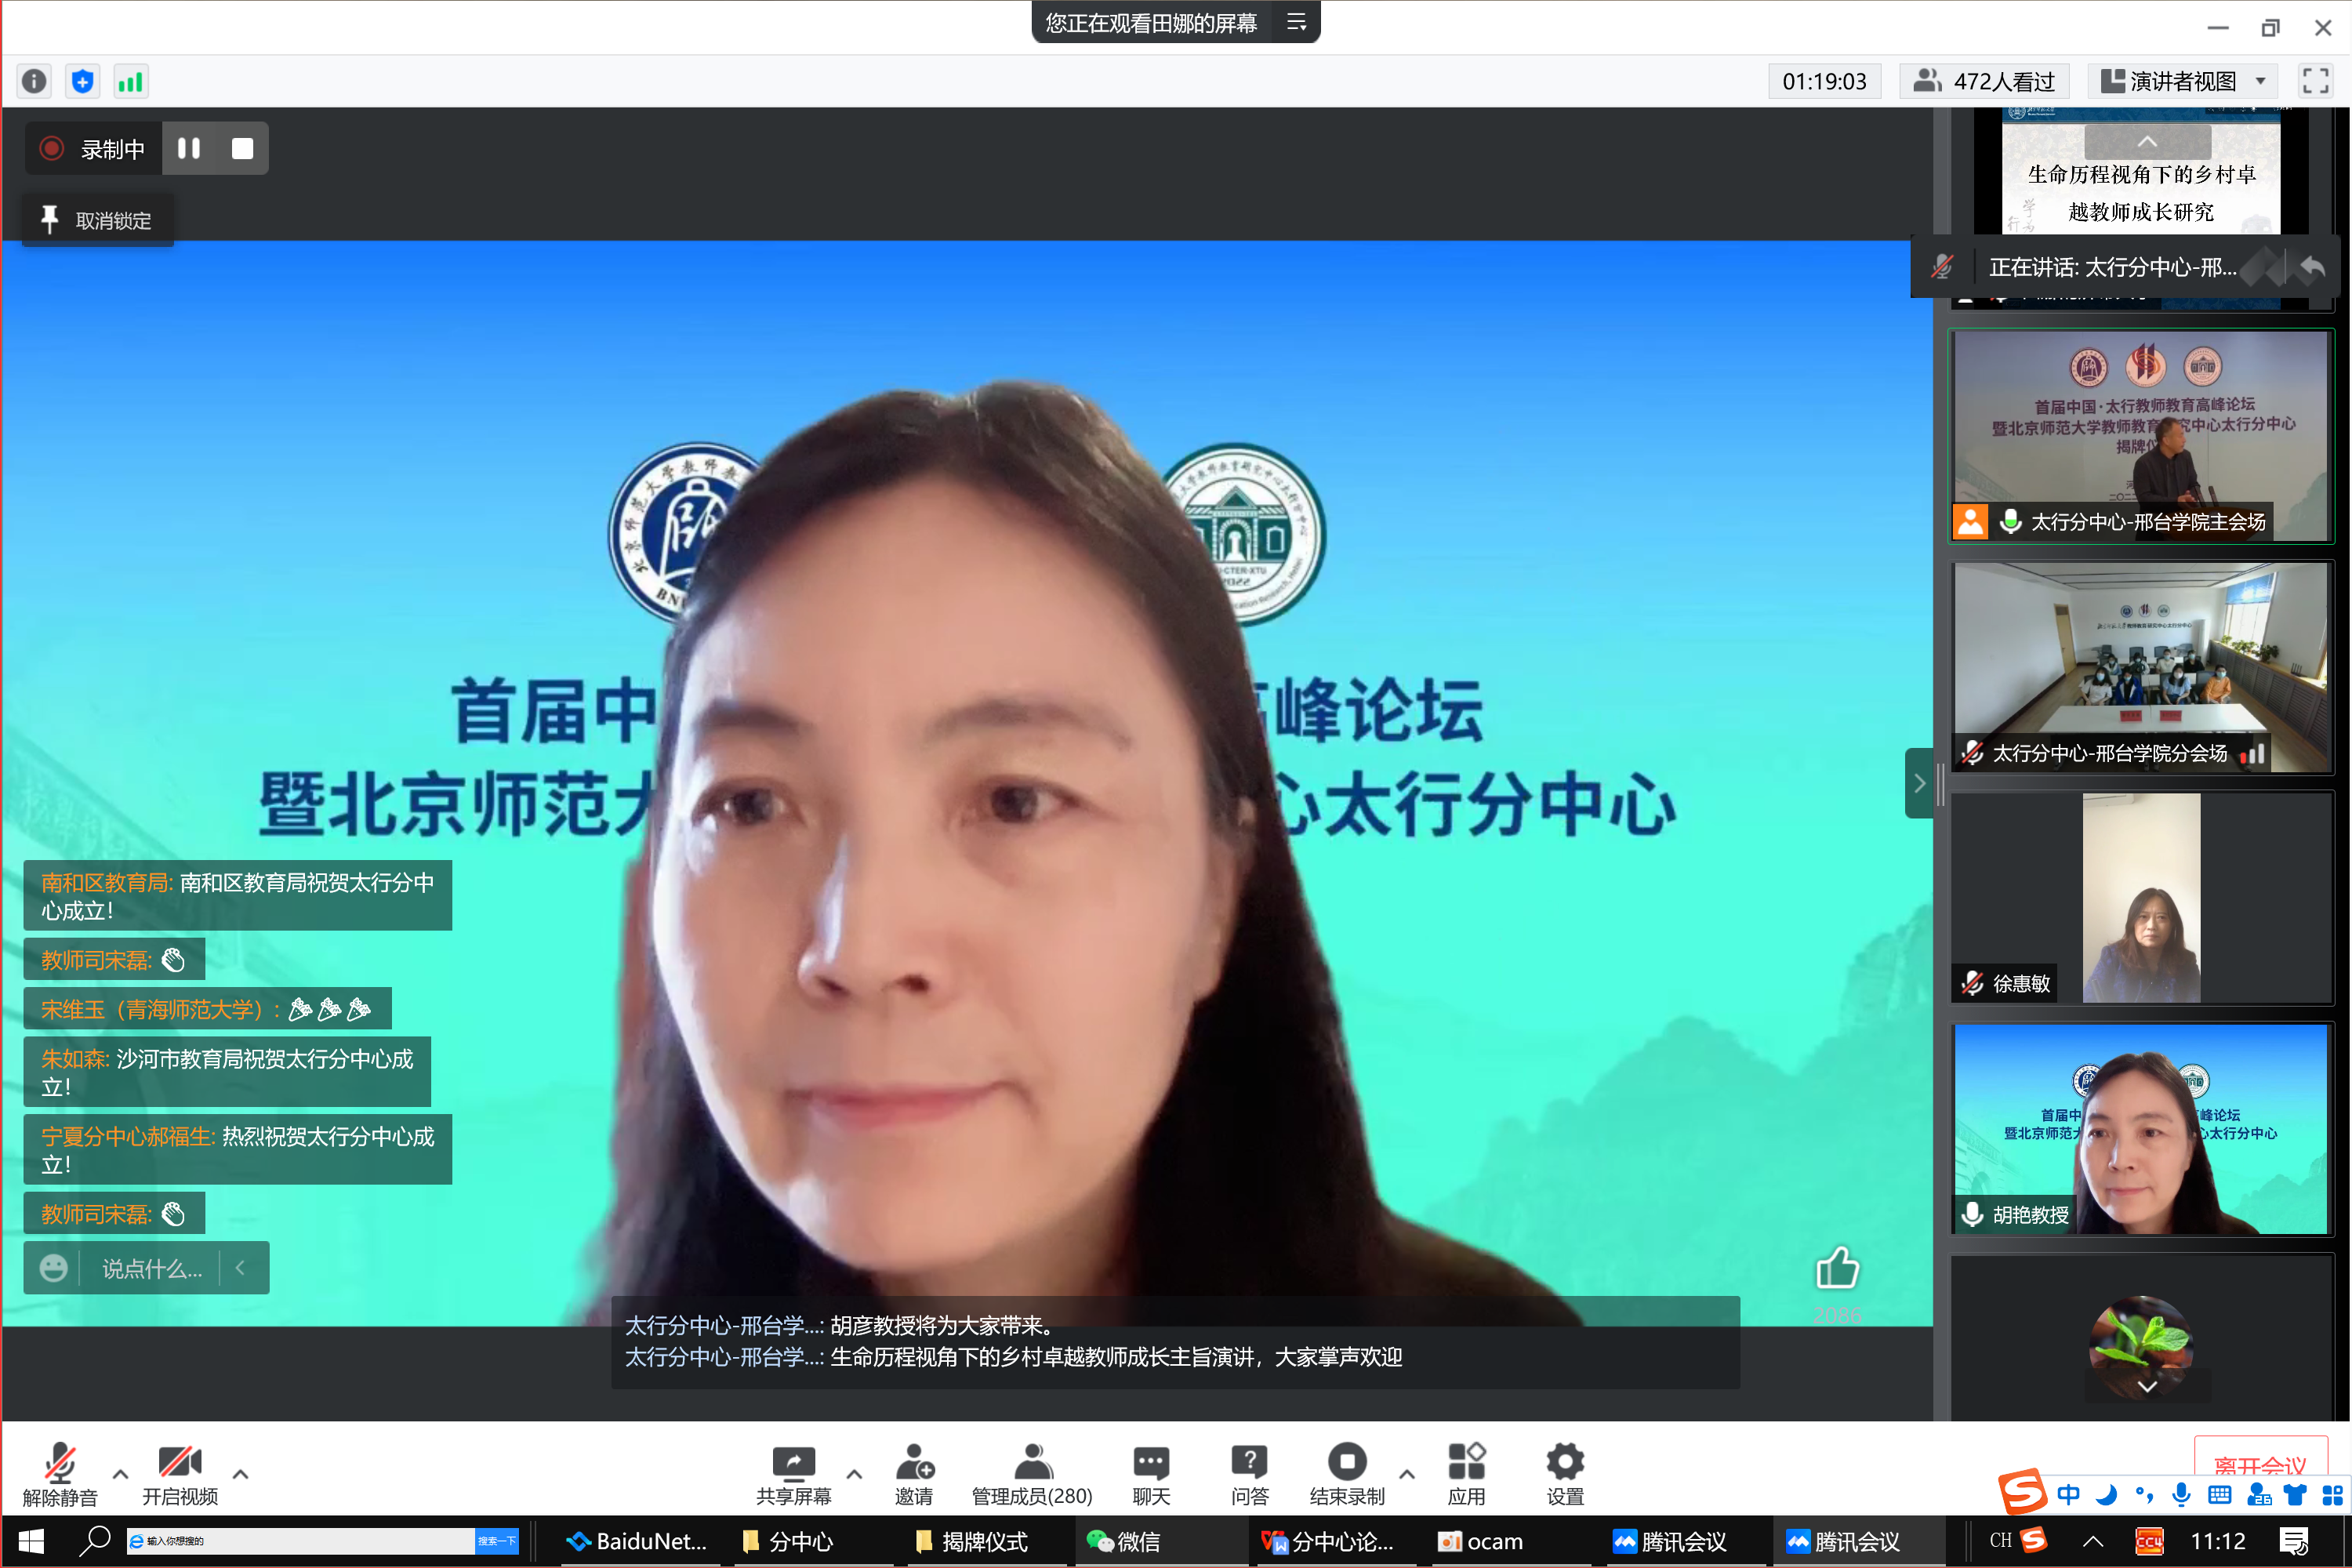Open the emoji picker in chat box
Image resolution: width=2352 pixels, height=1568 pixels.
point(53,1268)
